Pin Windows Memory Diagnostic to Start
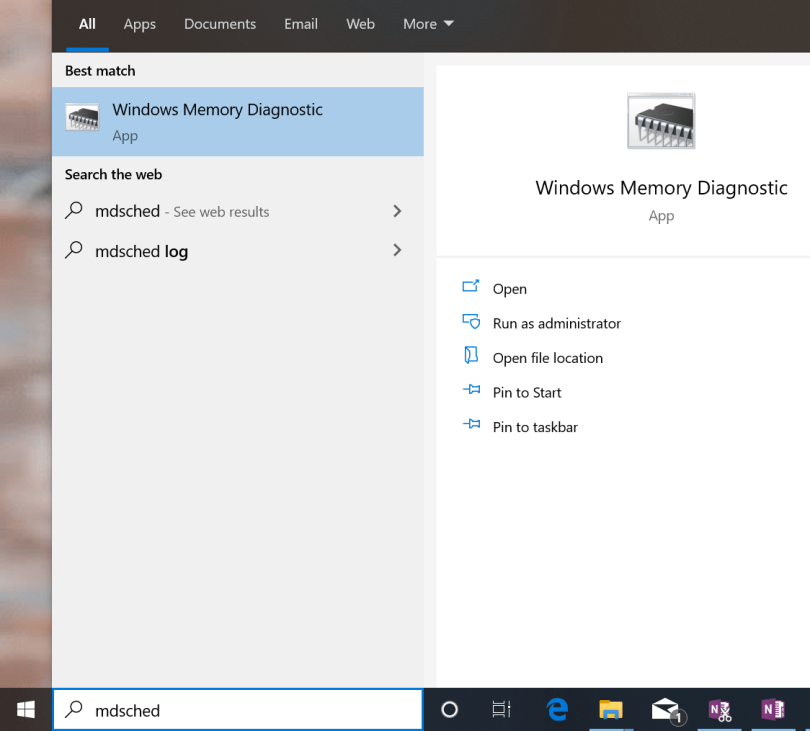Viewport: 810px width, 731px height. (x=526, y=392)
